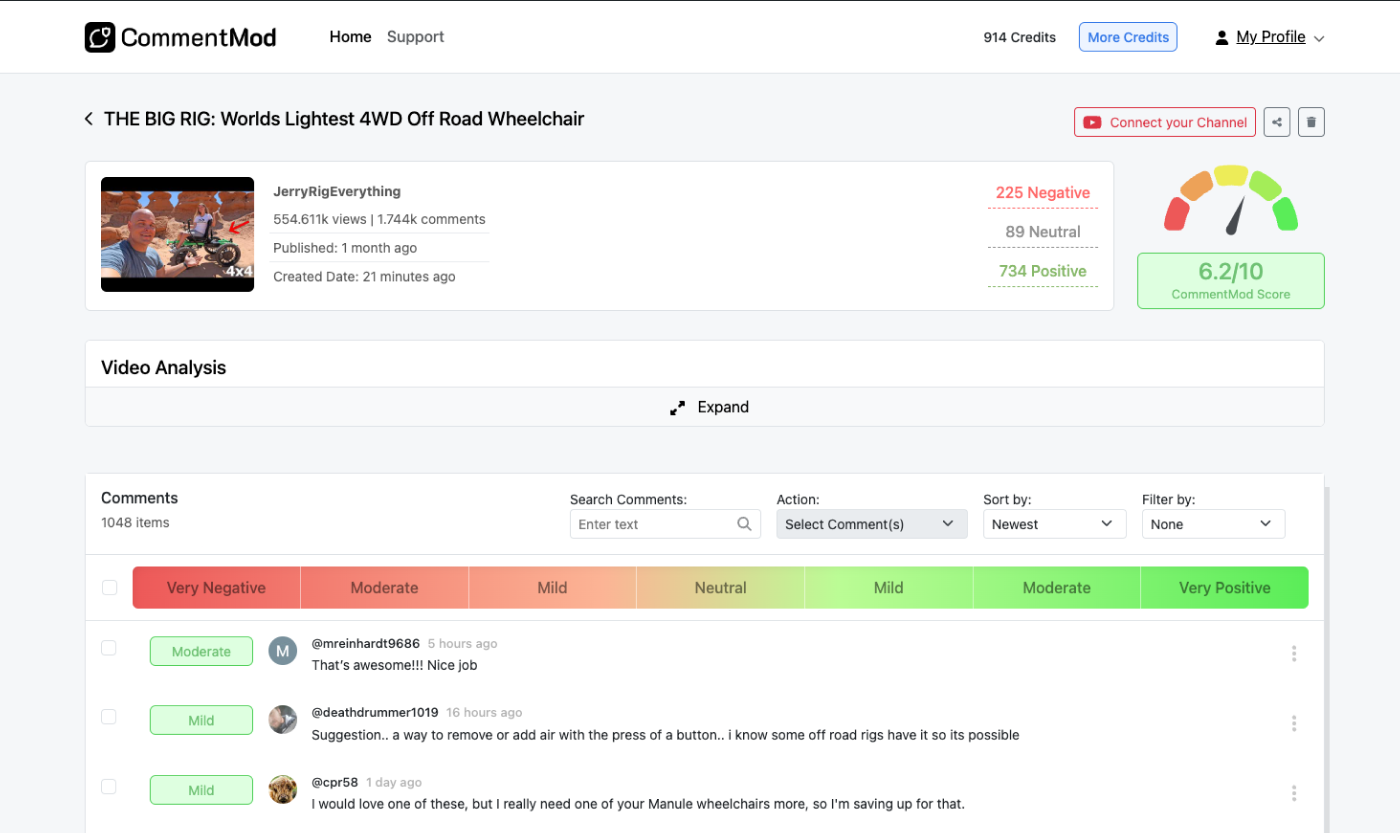Toggle the select-all comments checkbox
Viewport: 1400px width, 833px height.
[109, 588]
